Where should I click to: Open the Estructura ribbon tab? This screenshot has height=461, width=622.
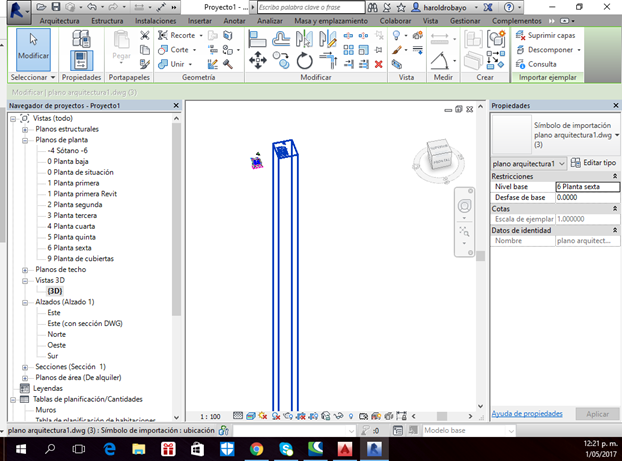tap(107, 21)
